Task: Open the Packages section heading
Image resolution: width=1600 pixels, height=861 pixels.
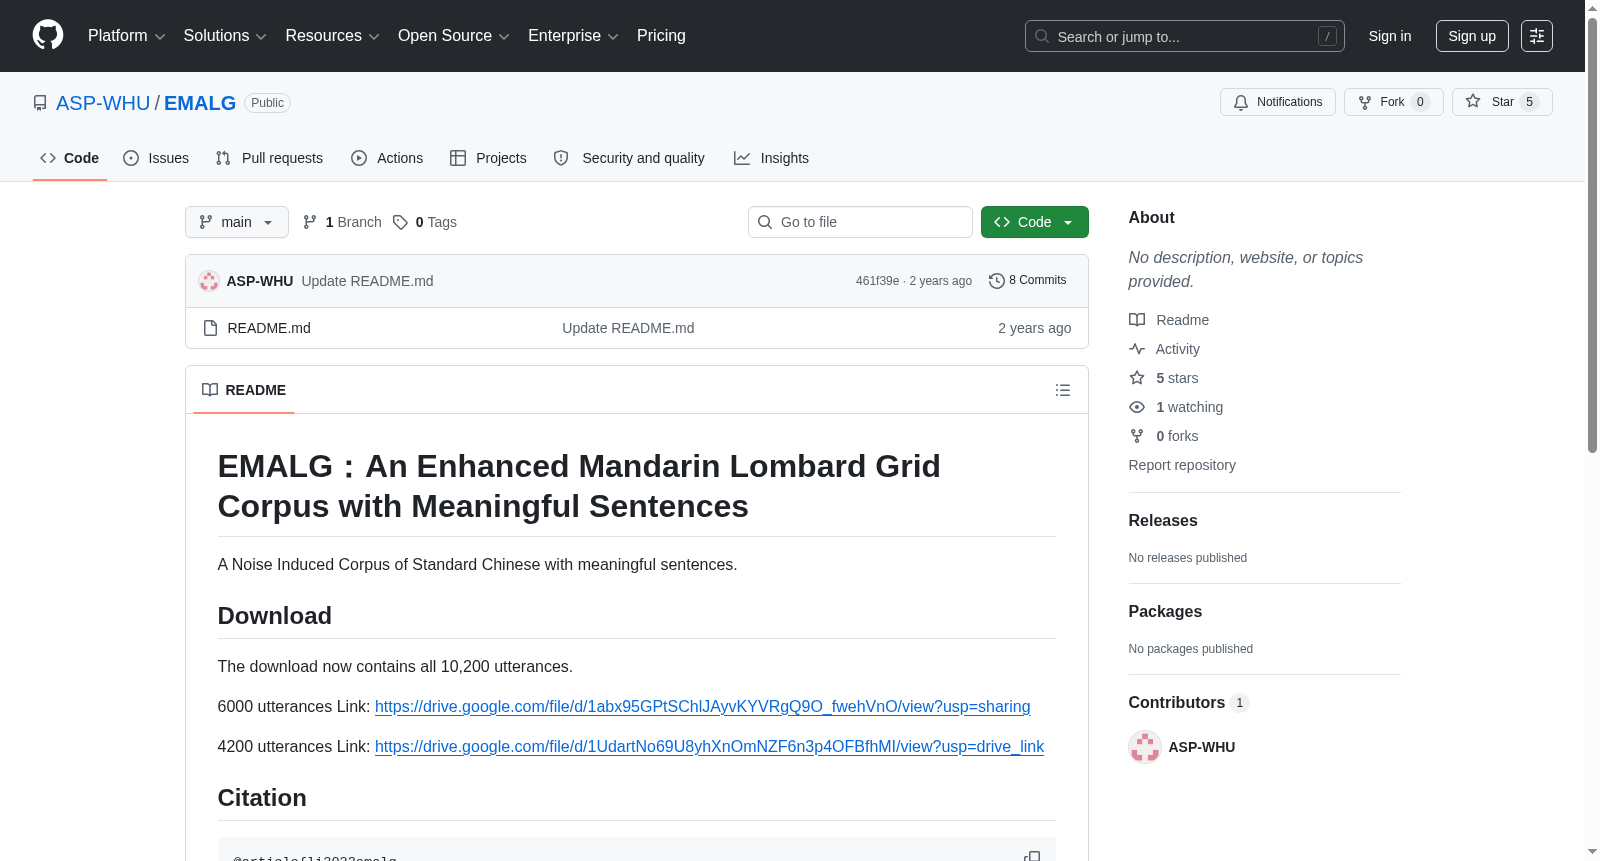Action: pyautogui.click(x=1165, y=612)
